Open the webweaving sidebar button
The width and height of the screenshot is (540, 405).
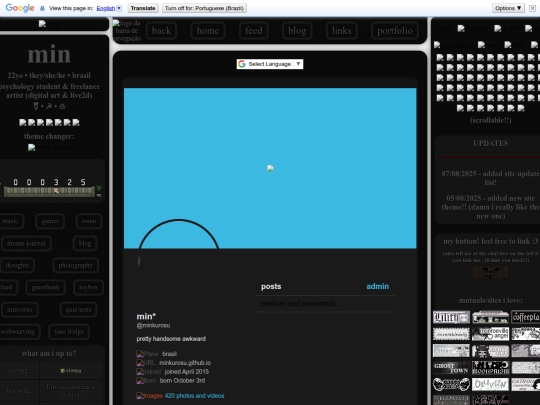tap(19, 332)
